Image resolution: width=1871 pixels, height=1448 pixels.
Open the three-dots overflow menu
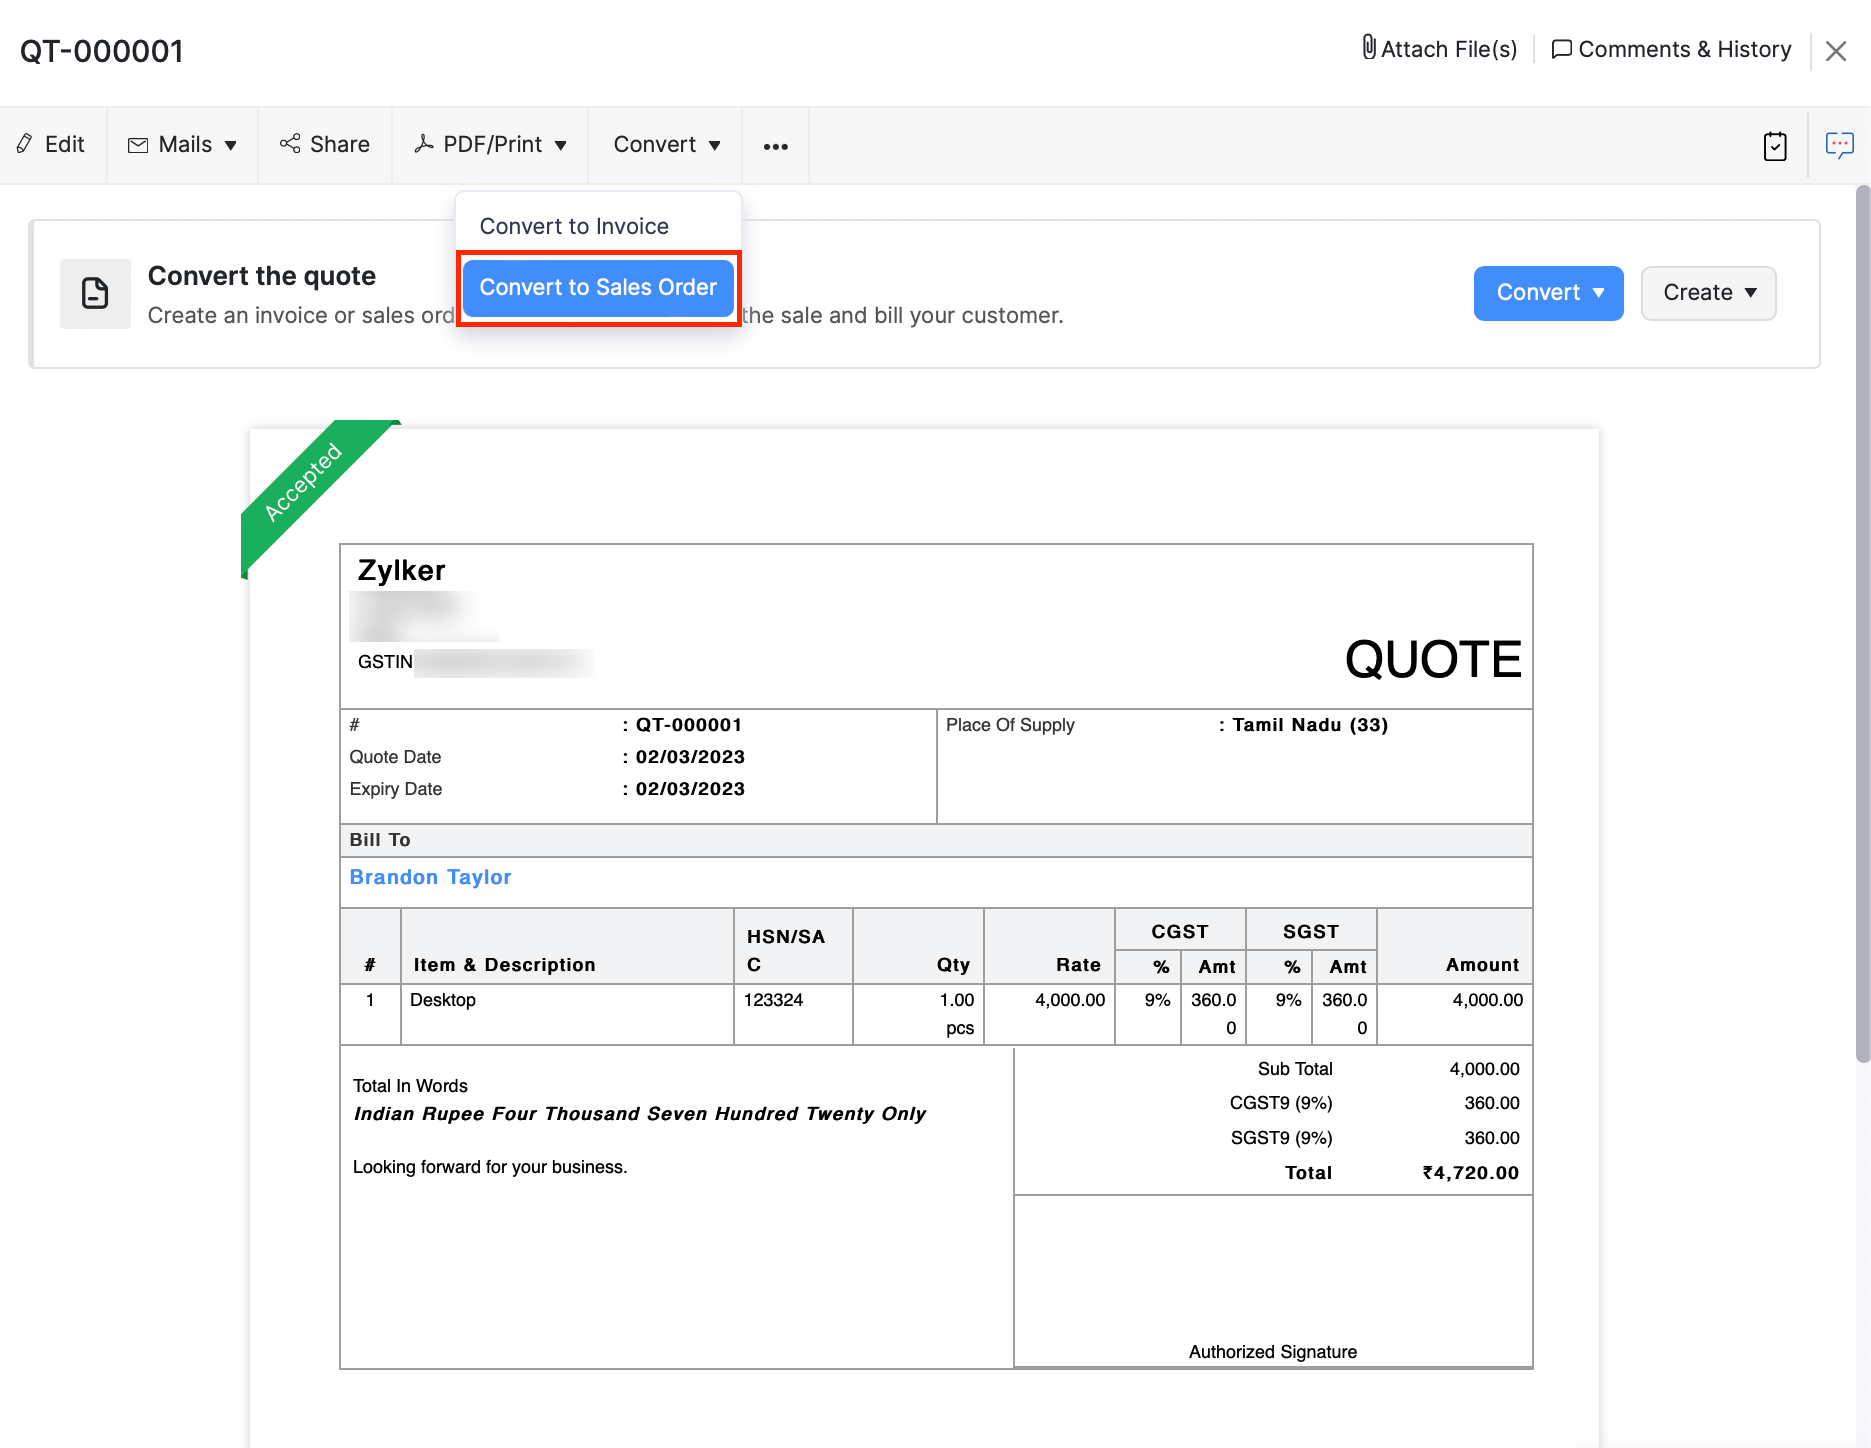[775, 146]
